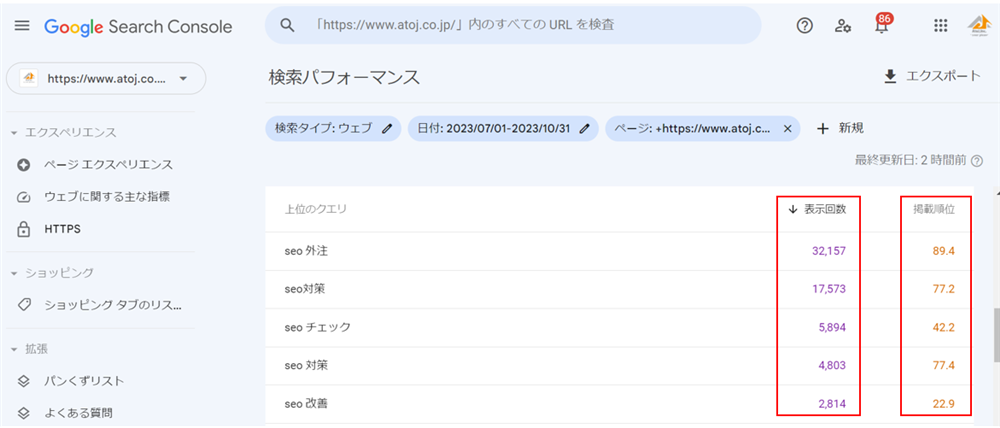
Task: Click impressions value 5,894
Action: [x=832, y=328]
